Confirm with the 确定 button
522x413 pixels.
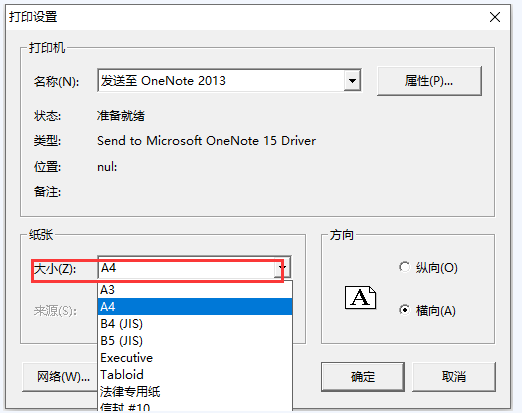(363, 377)
